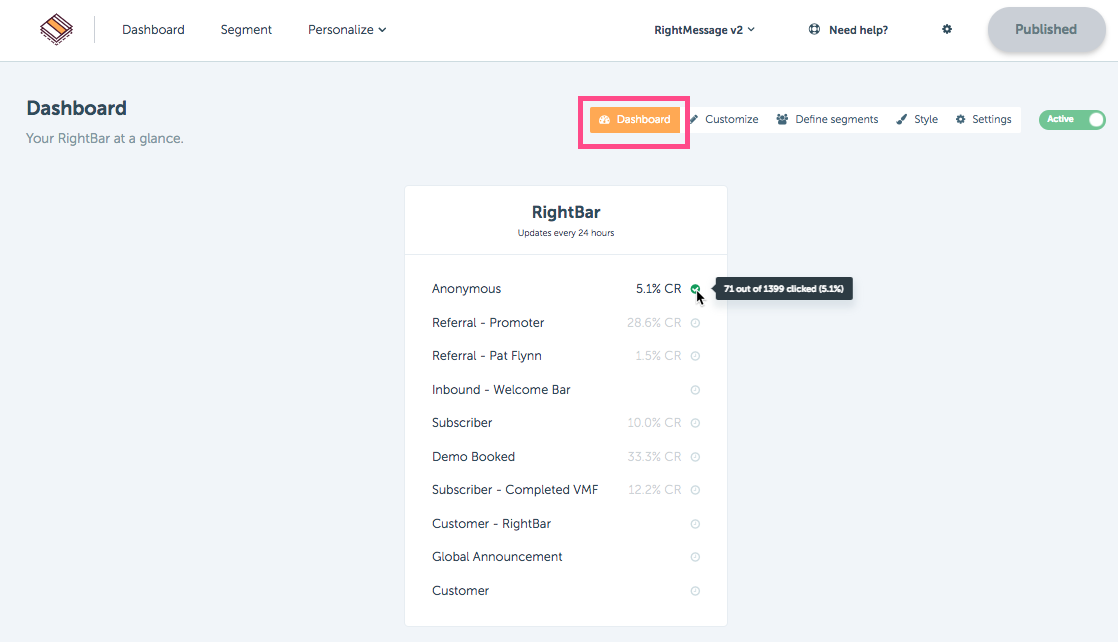Select the Customer - RightBar segment name

491,524
